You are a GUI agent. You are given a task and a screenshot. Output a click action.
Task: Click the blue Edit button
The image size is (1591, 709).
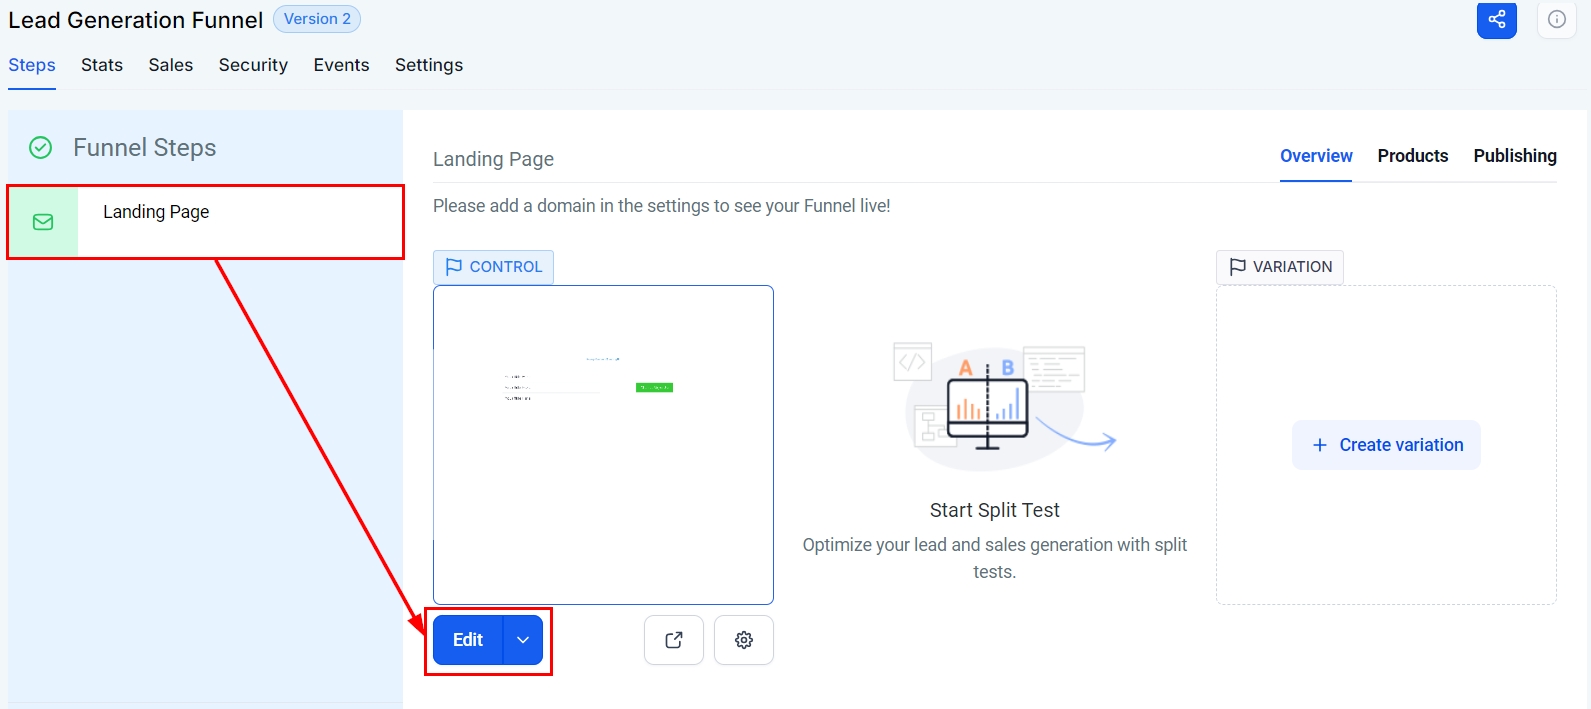pyautogui.click(x=467, y=640)
